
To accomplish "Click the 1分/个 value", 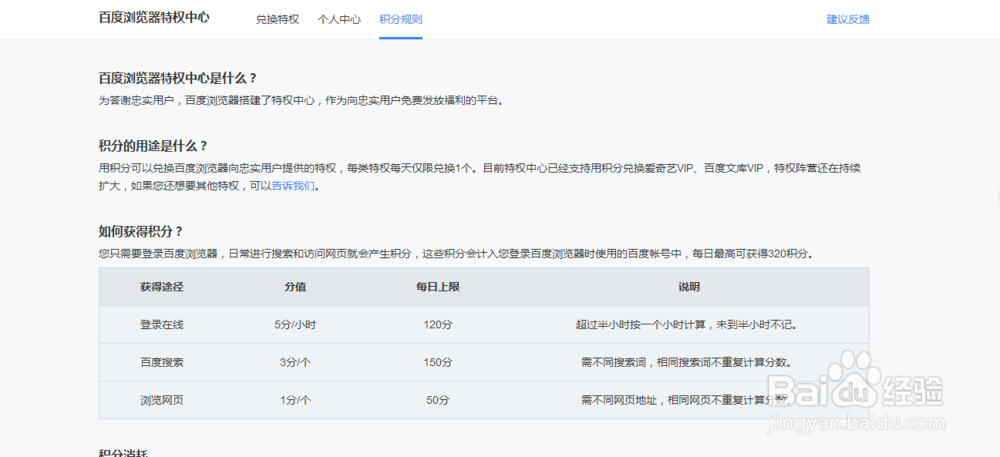I will pyautogui.click(x=295, y=400).
